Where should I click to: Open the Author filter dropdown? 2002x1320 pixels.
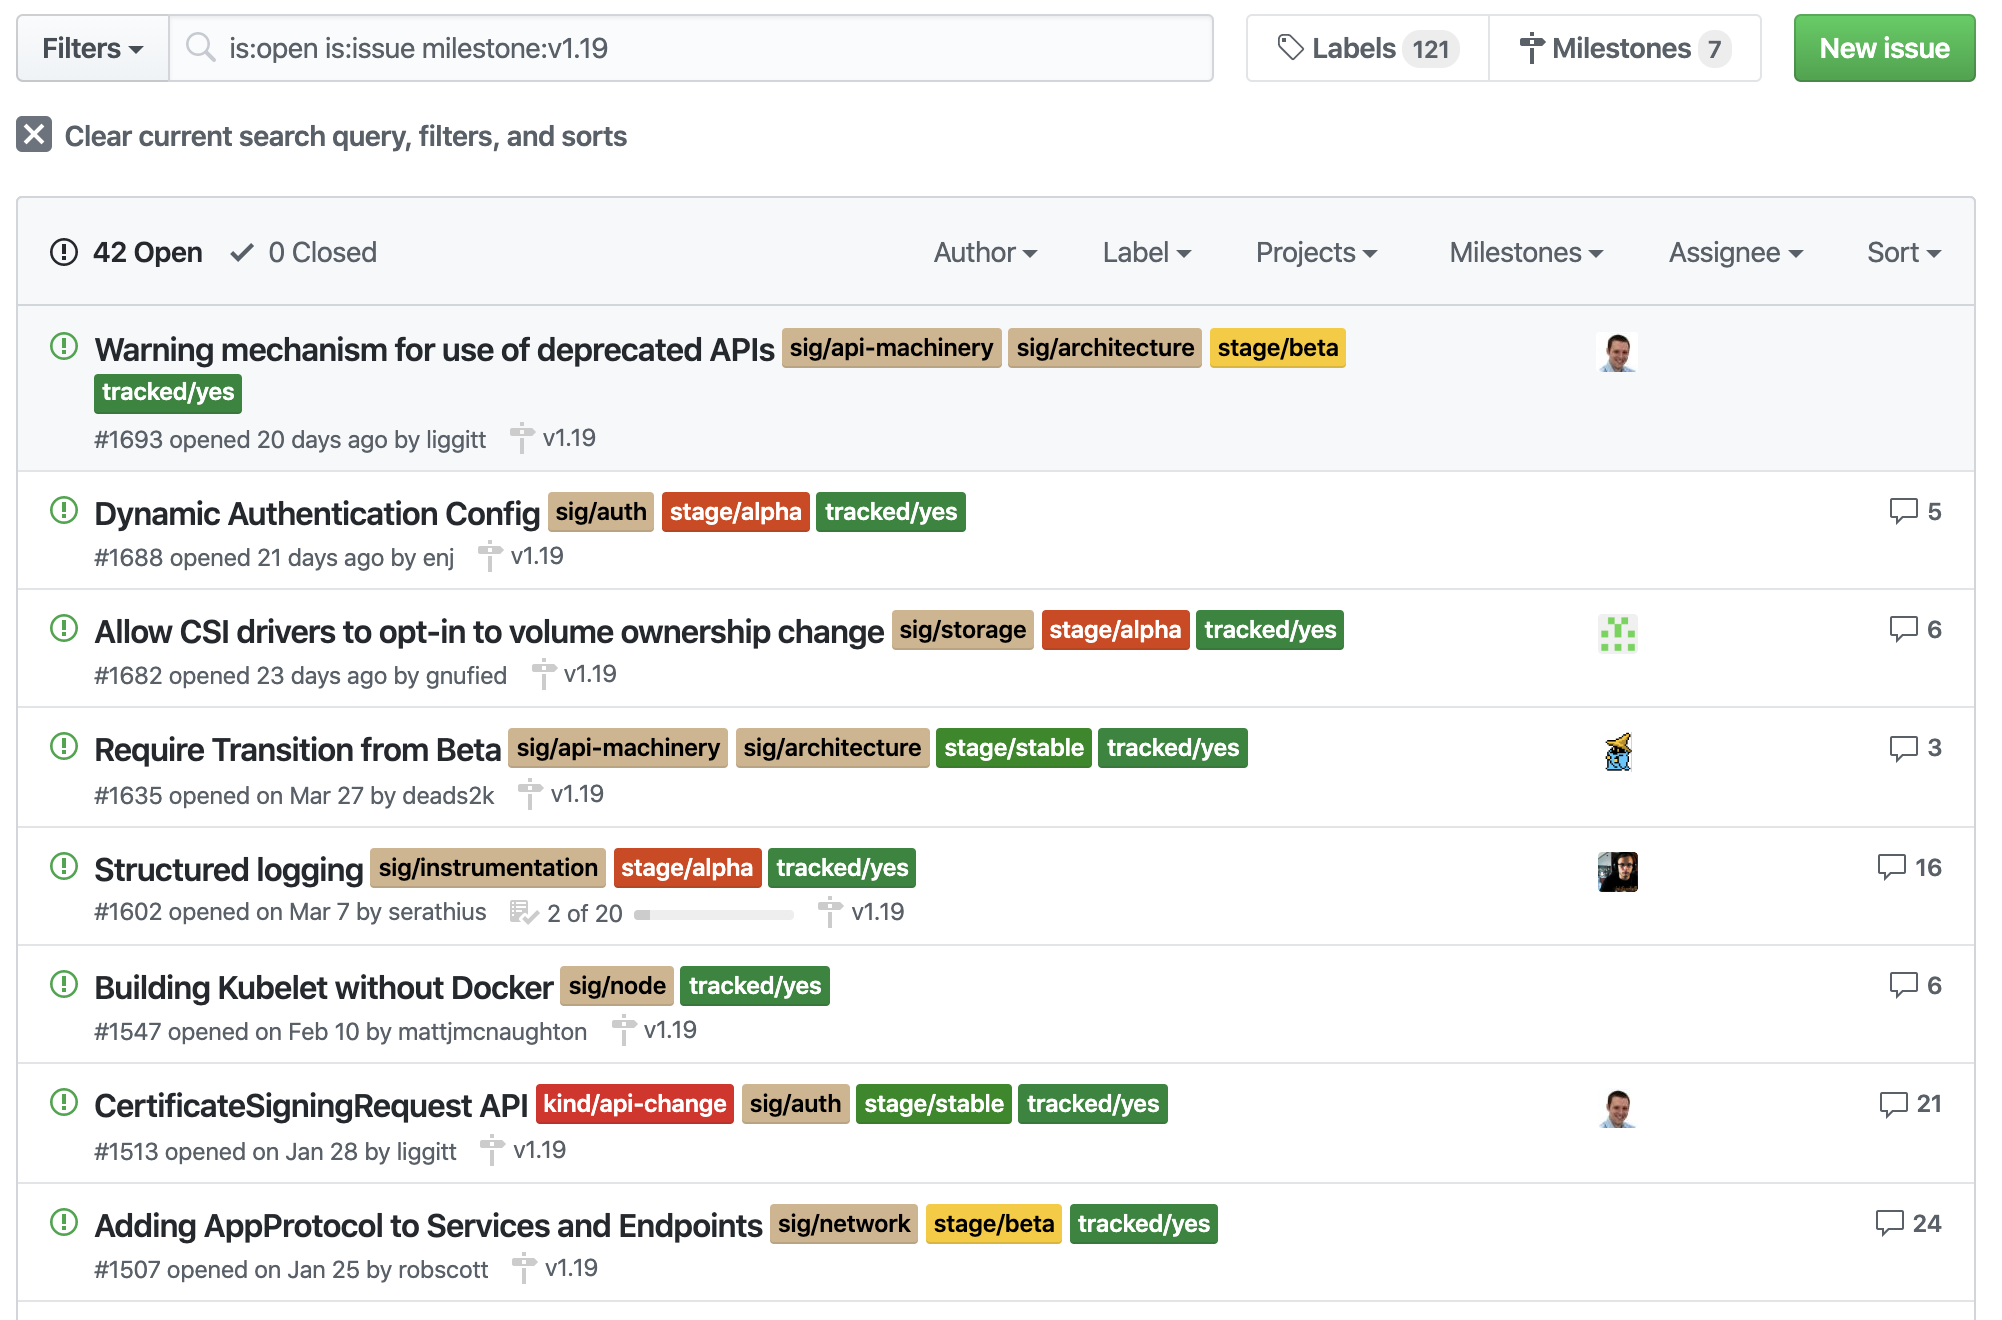[x=985, y=253]
